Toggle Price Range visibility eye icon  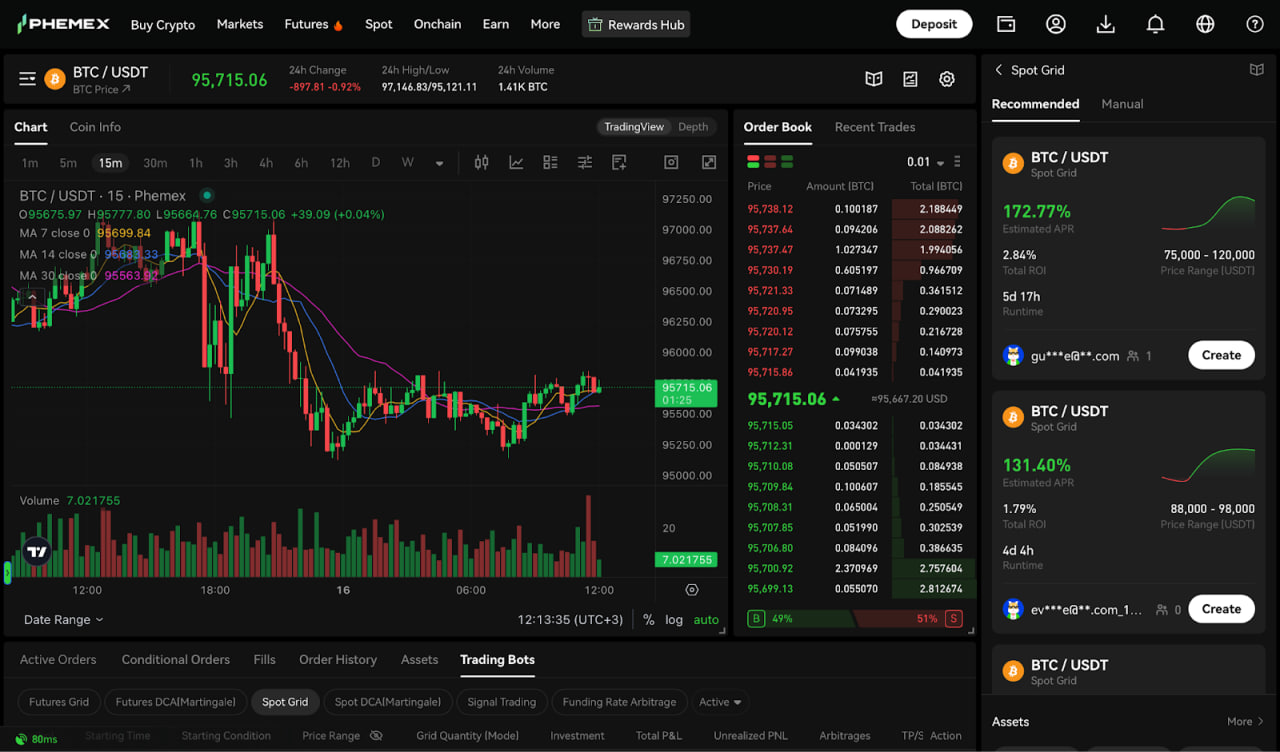pyautogui.click(x=376, y=736)
